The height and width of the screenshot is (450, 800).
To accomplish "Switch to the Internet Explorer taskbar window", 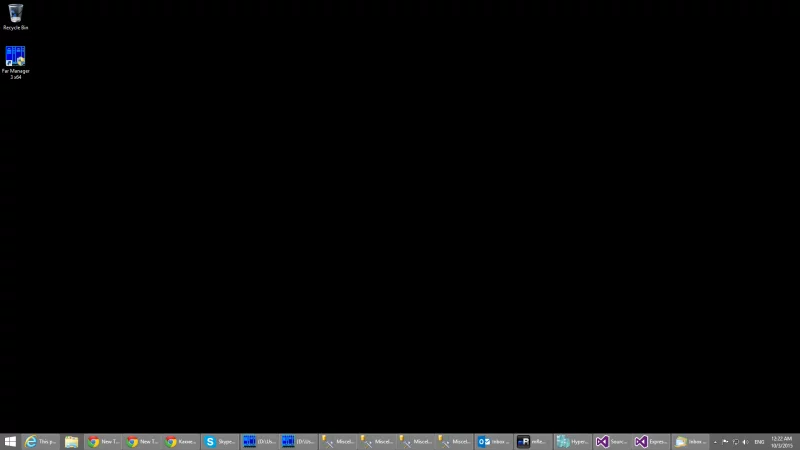I will tap(41, 442).
